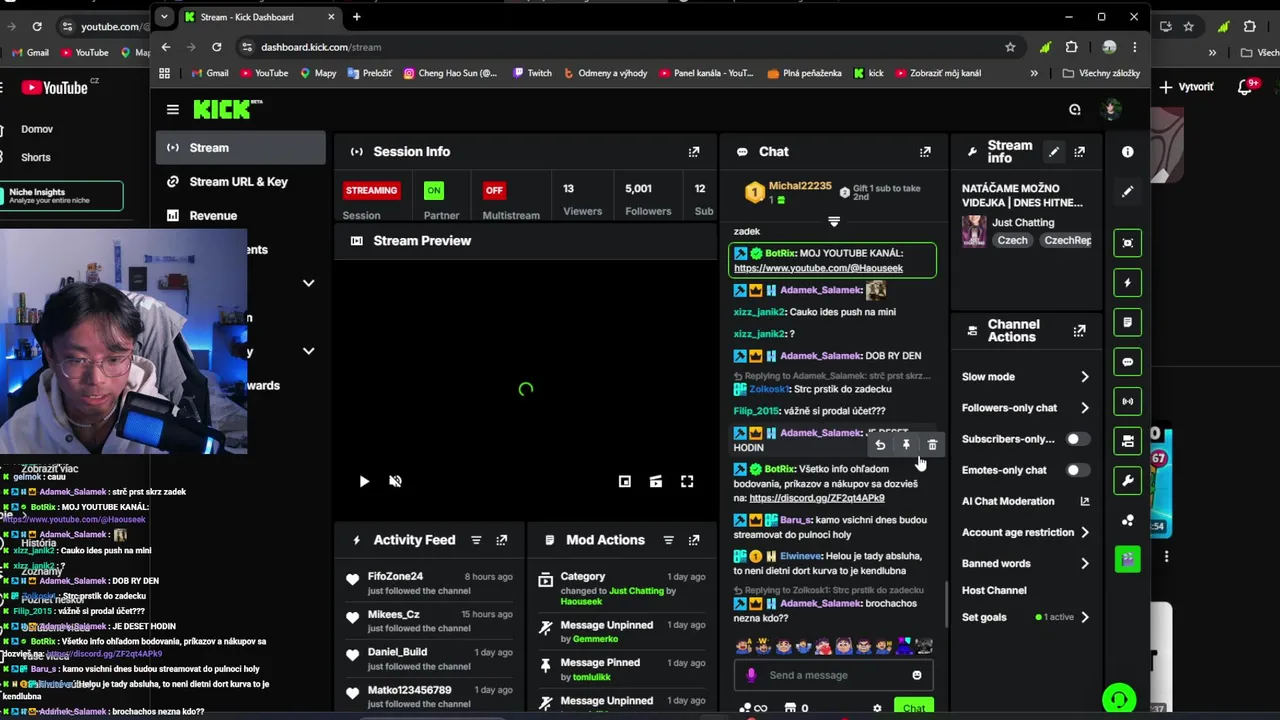This screenshot has width=1280, height=720.
Task: Pop out the Stream info panel
Action: tap(1079, 152)
